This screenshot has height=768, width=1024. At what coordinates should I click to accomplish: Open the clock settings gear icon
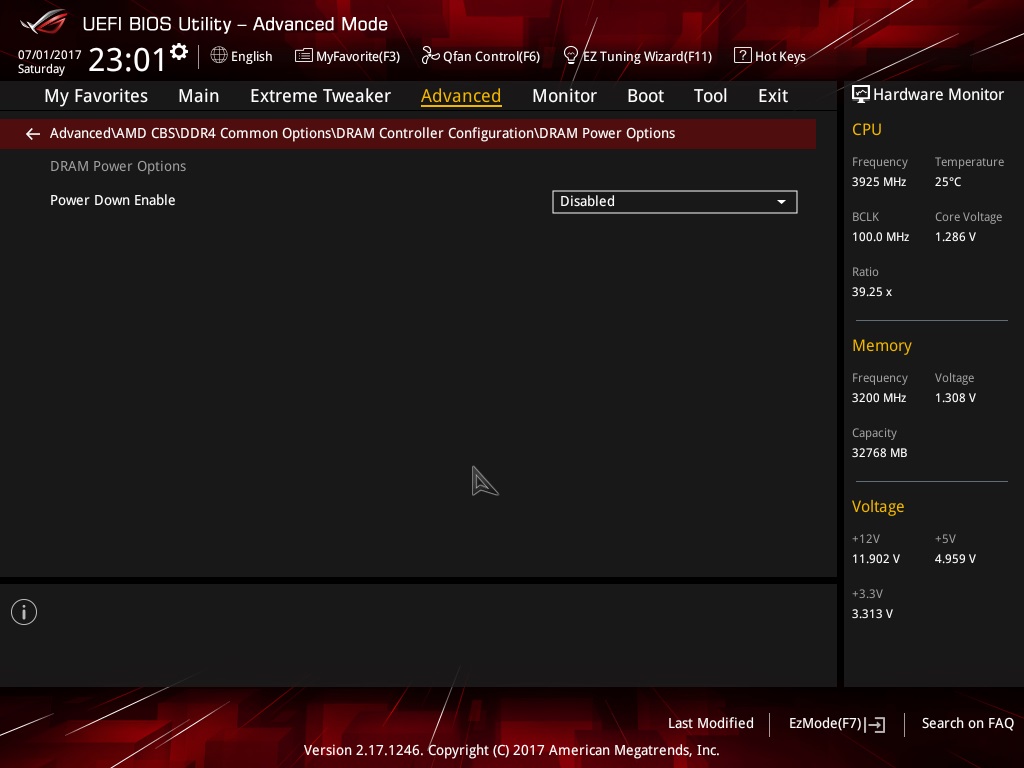(179, 52)
